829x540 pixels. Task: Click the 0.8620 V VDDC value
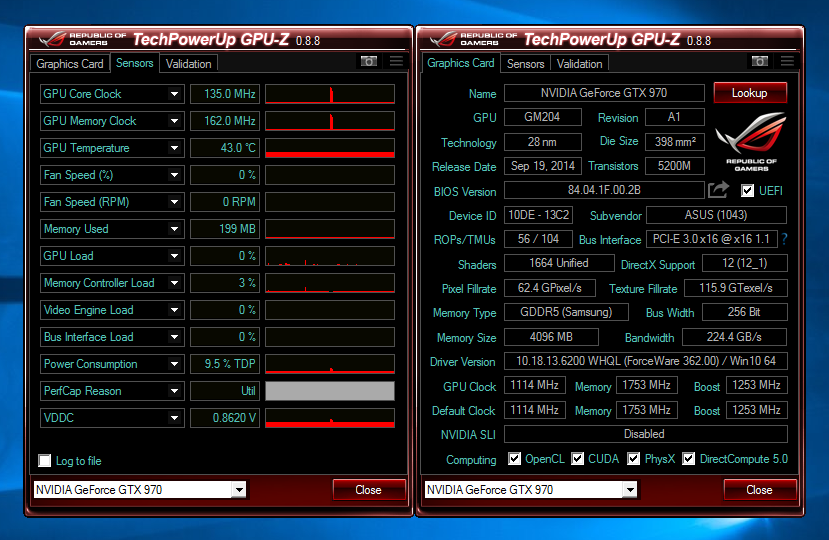tap(225, 418)
